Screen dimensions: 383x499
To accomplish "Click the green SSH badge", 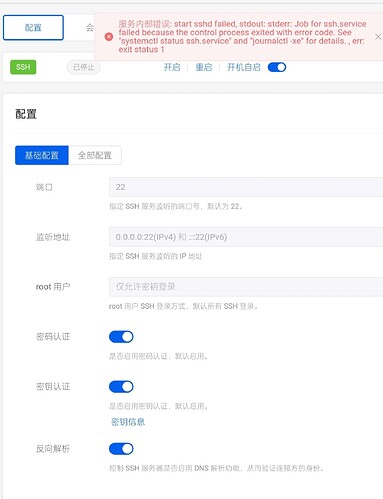I will click(23, 67).
